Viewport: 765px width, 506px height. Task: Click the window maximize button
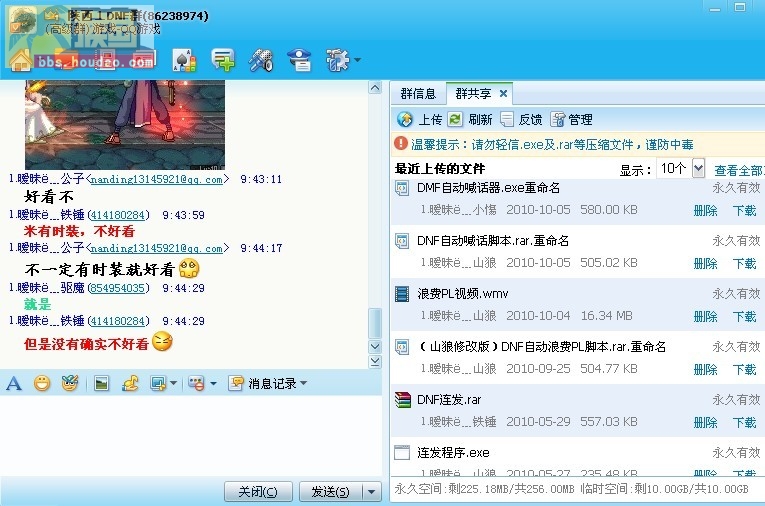[x=740, y=7]
